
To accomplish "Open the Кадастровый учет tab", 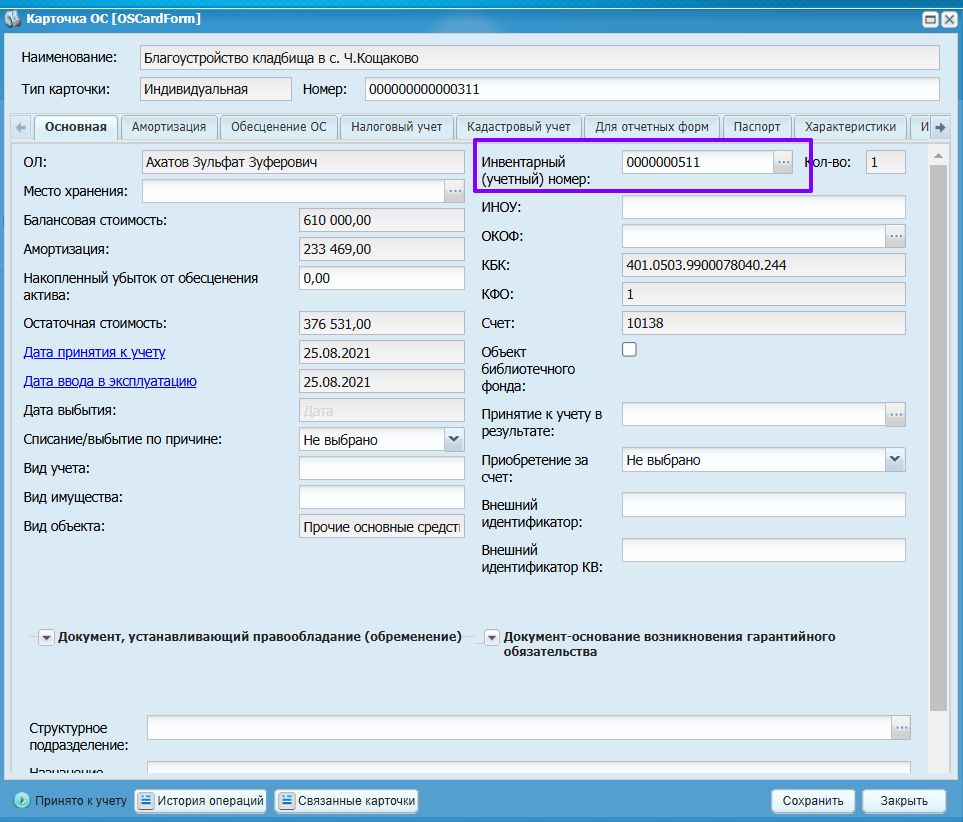I will [519, 127].
